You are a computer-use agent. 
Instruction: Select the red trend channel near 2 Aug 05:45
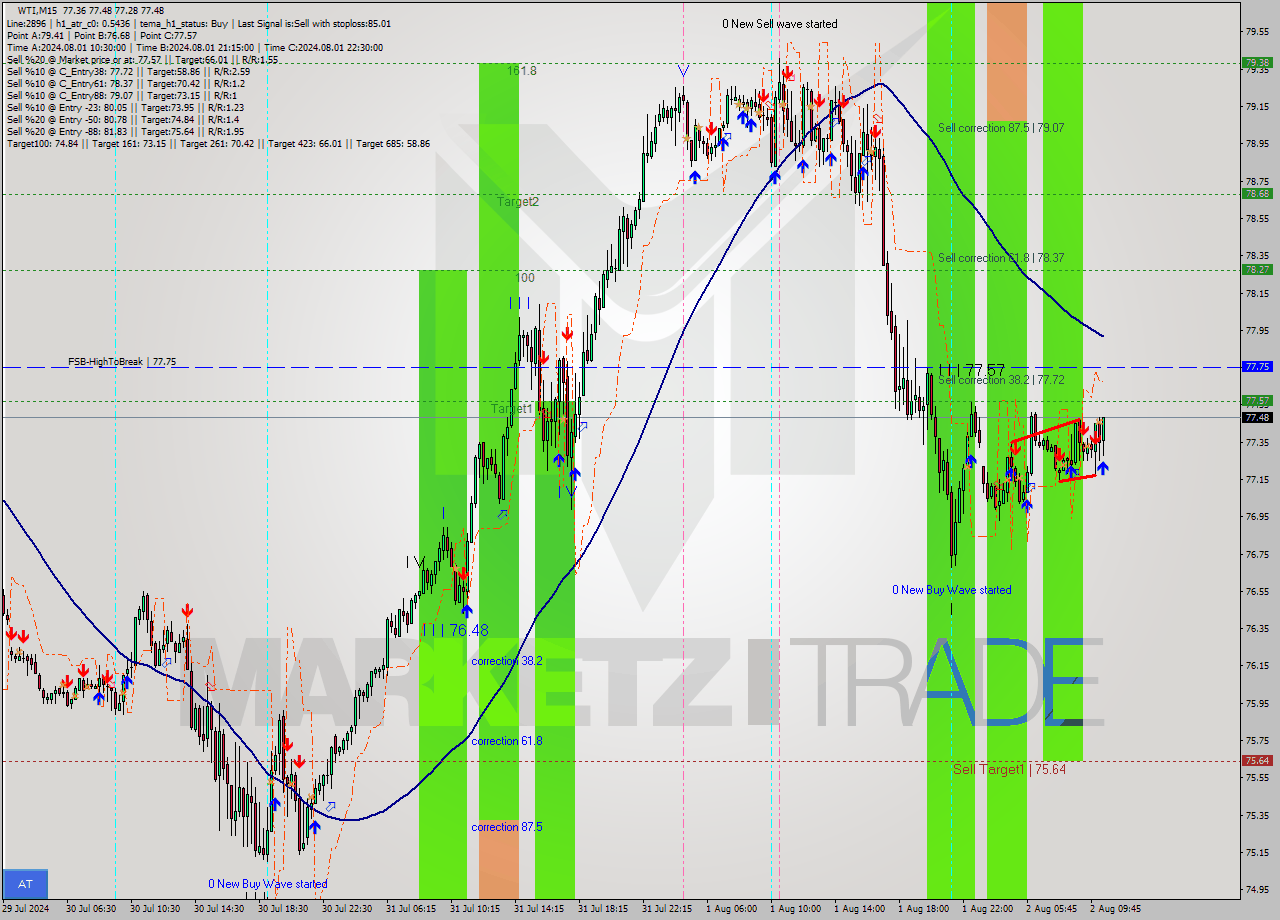click(1053, 451)
